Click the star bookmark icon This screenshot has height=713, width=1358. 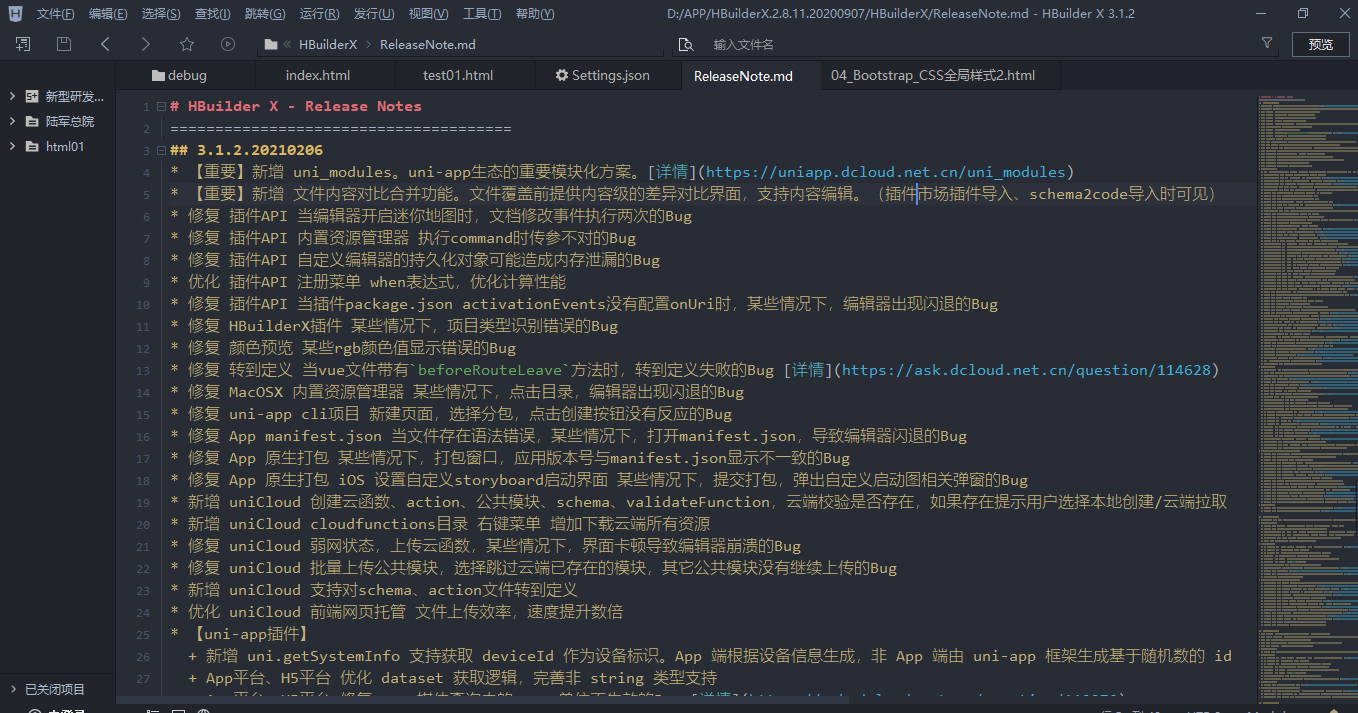(x=187, y=44)
